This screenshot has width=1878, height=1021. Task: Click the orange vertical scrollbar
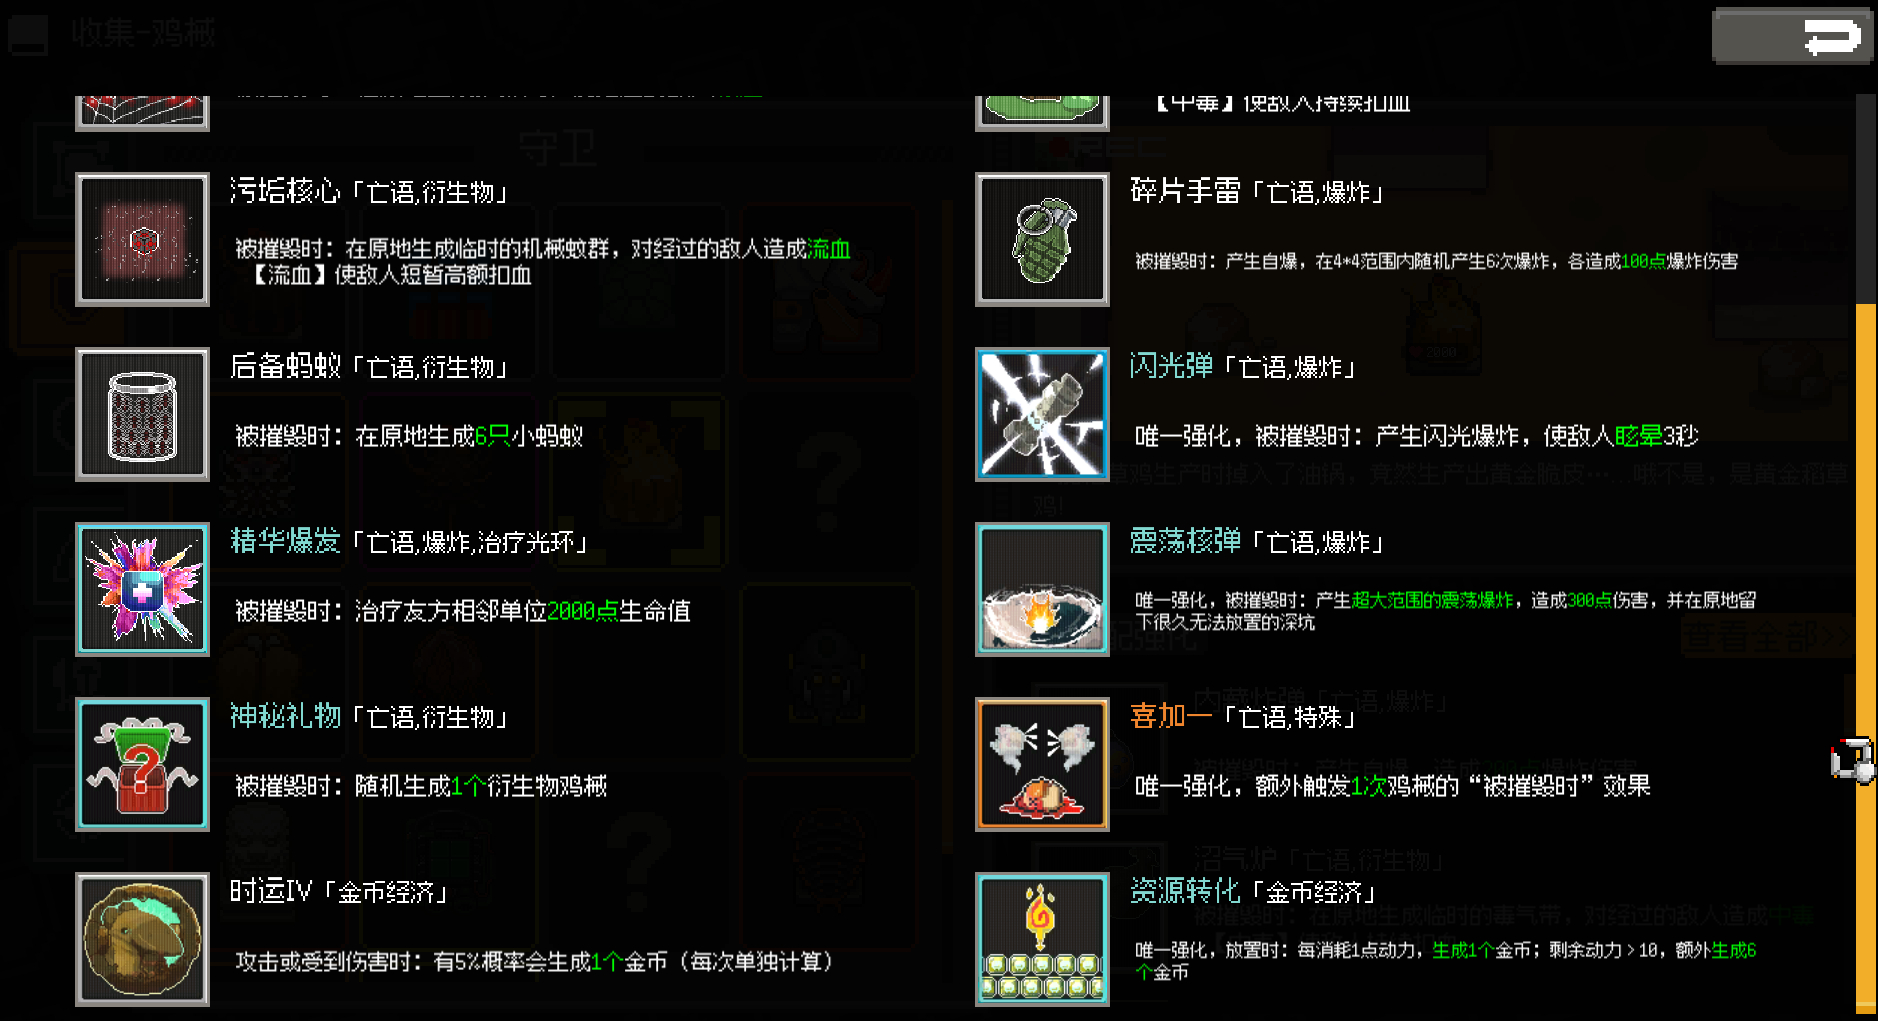click(x=1866, y=658)
